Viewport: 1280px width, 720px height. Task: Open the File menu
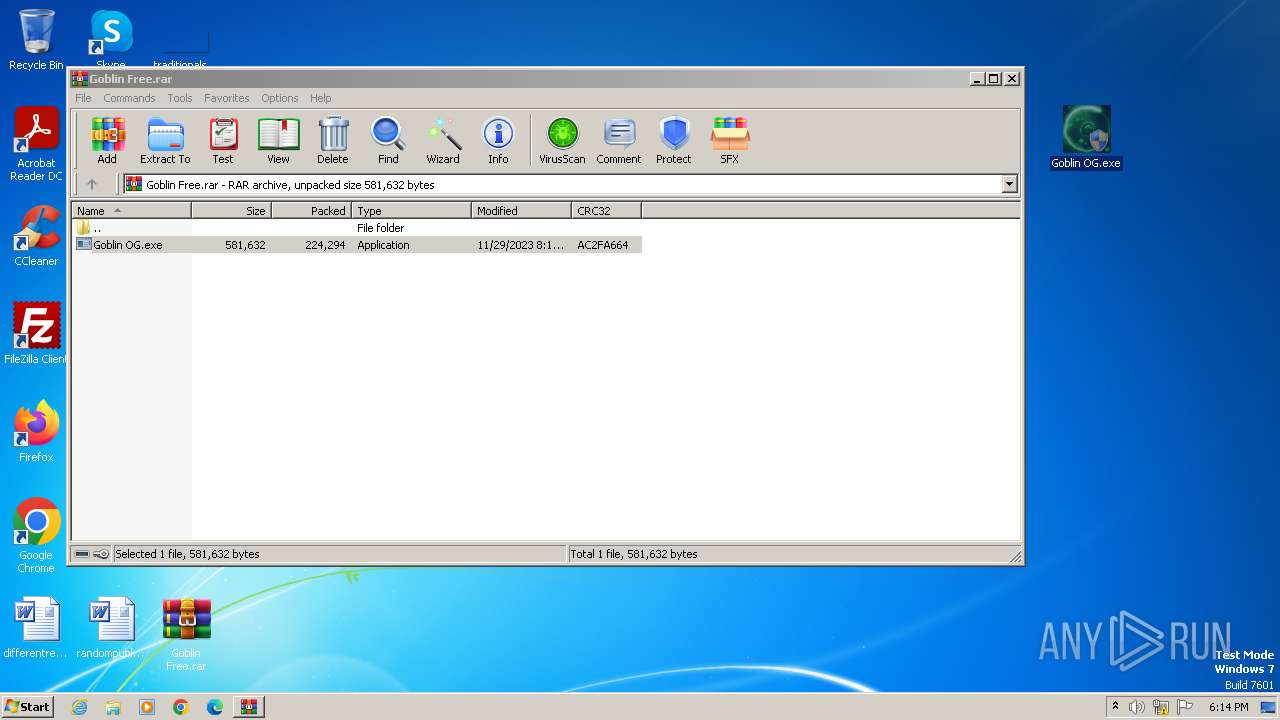83,98
